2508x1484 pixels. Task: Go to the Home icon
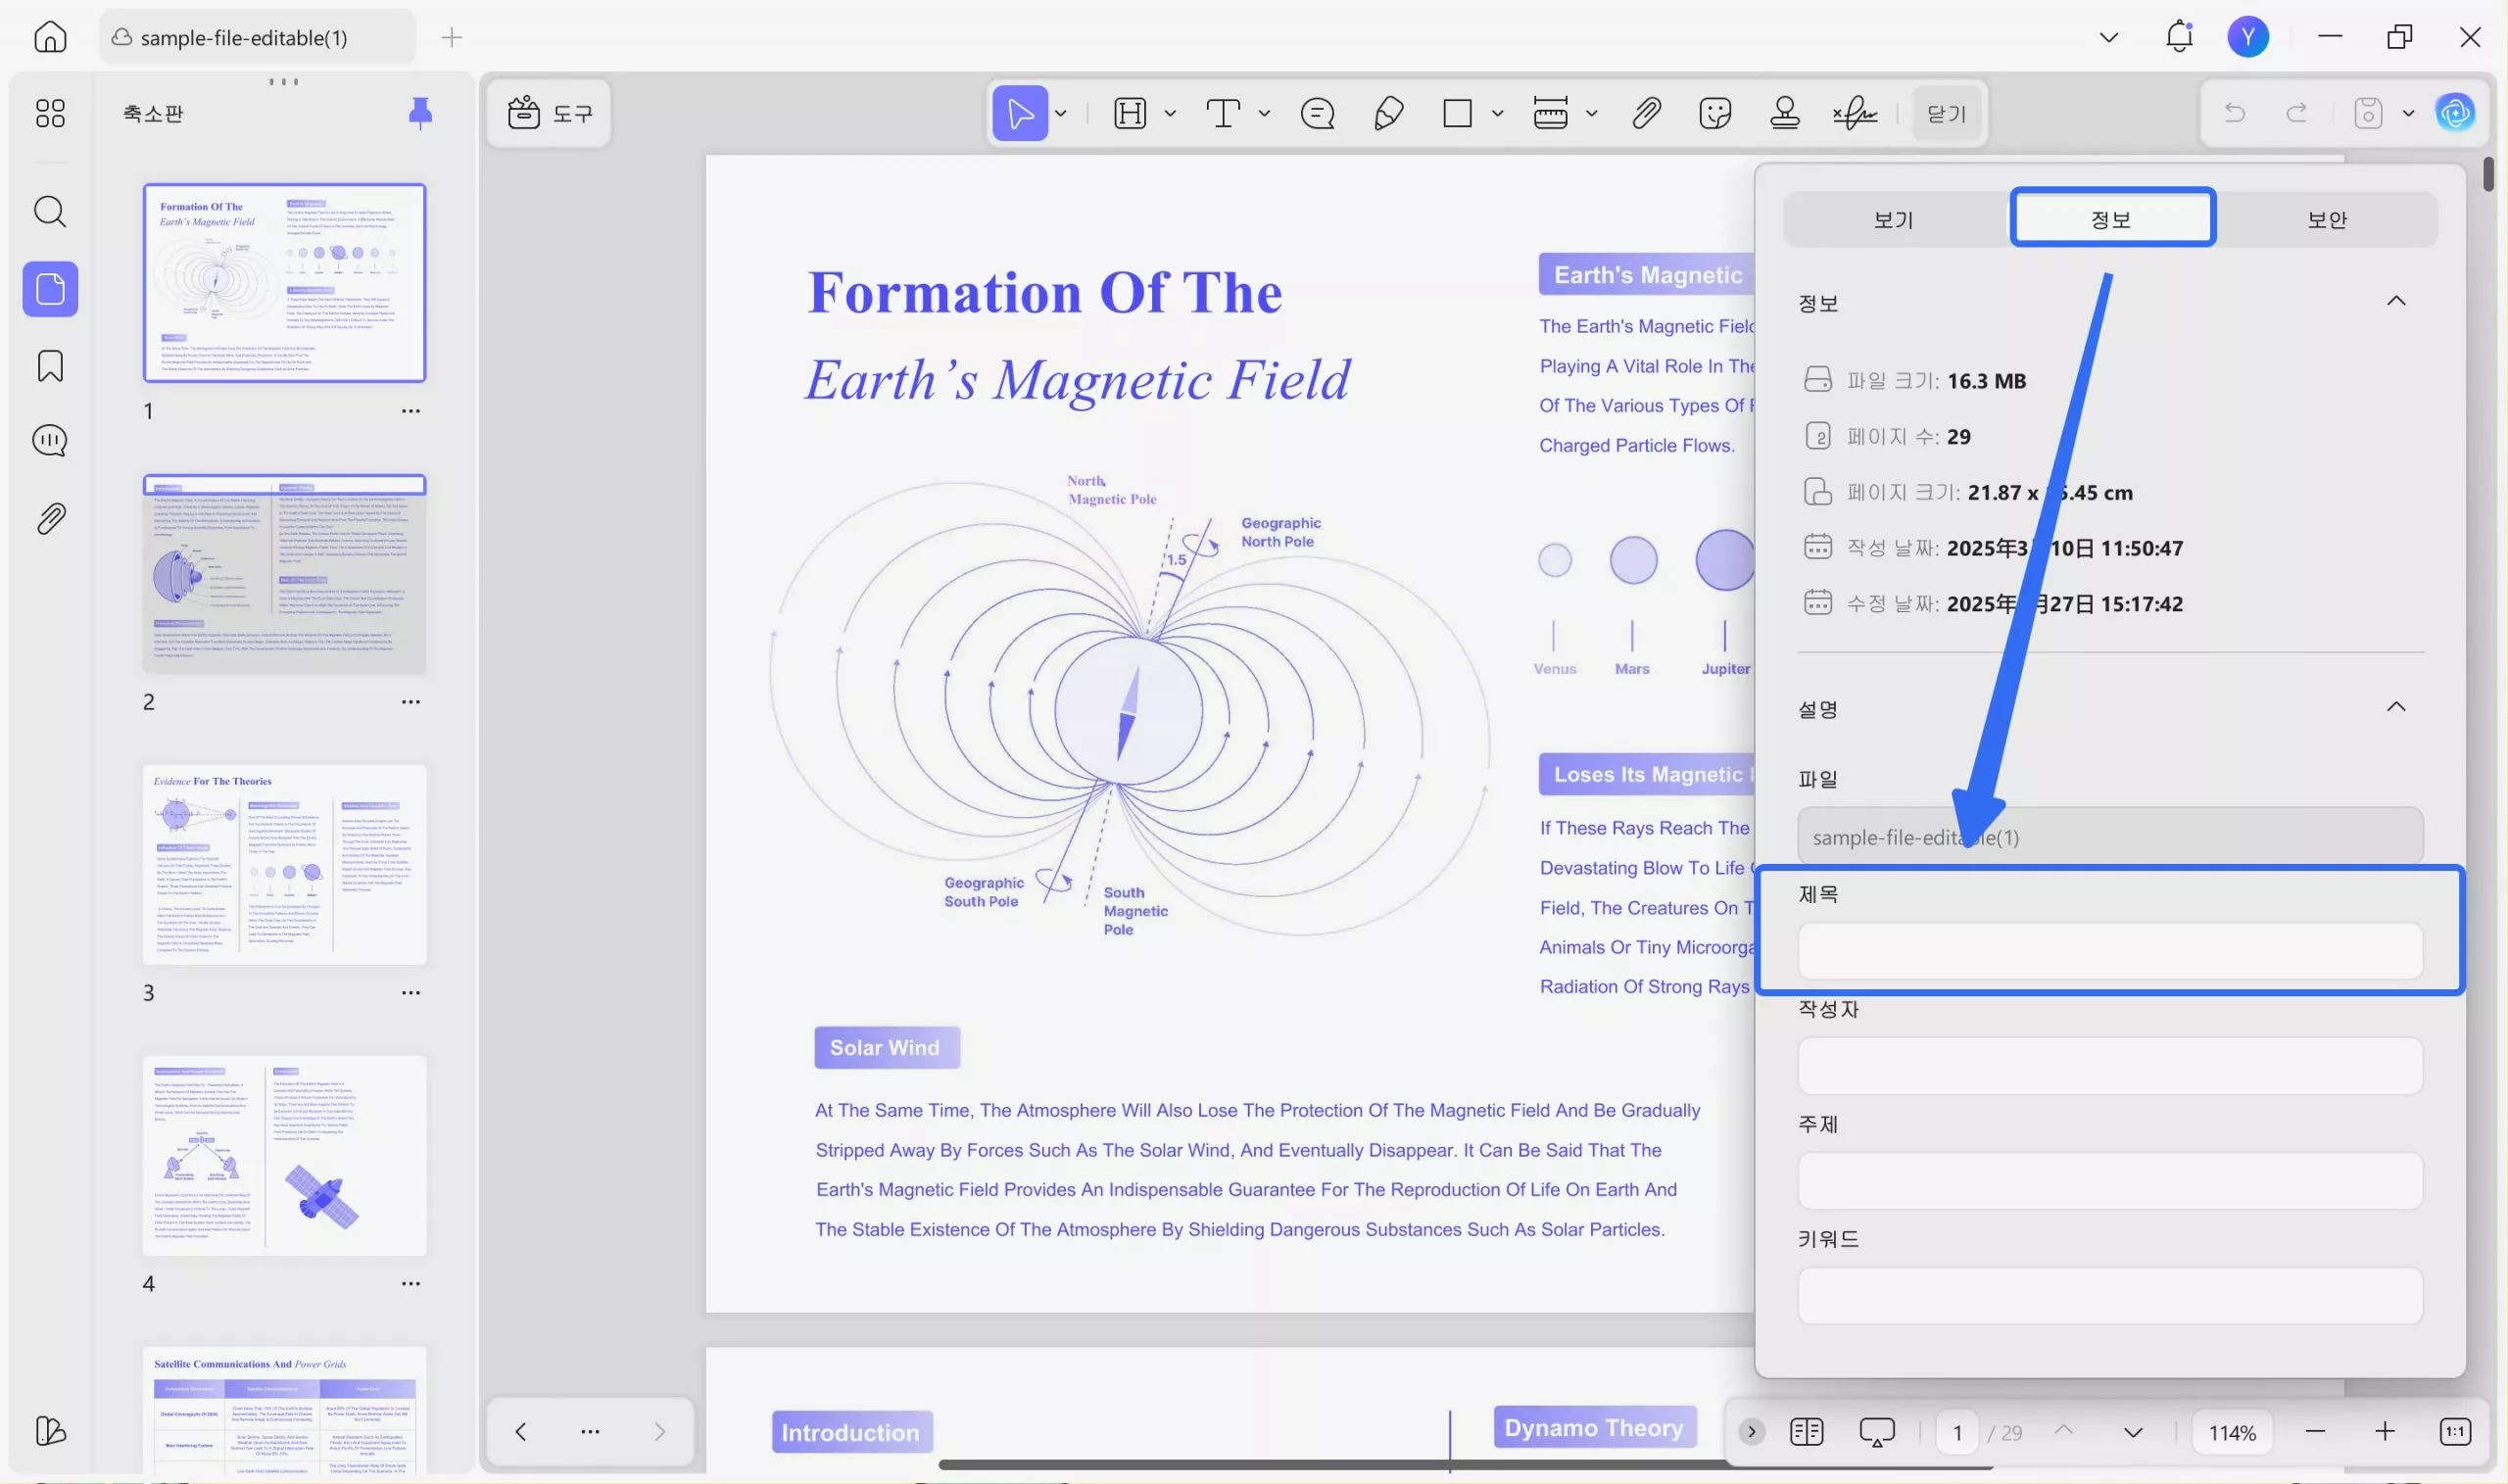point(50,37)
